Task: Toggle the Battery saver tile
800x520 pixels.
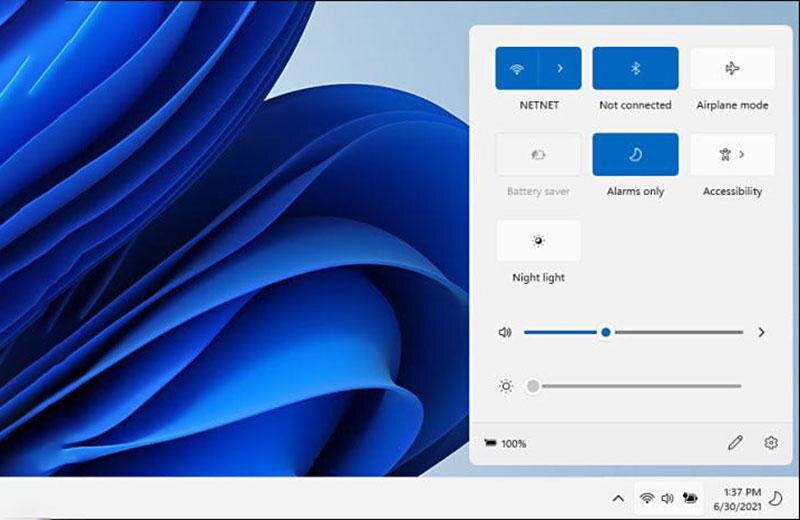Action: [x=538, y=154]
